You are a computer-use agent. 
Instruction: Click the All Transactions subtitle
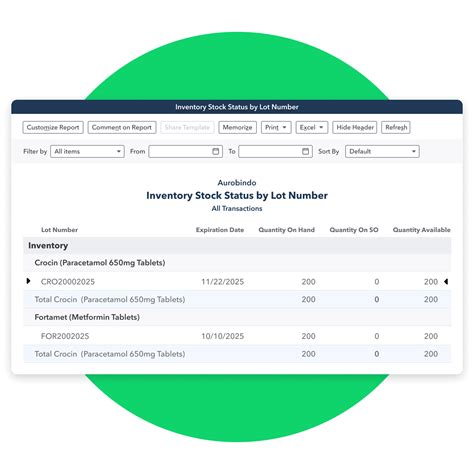tap(237, 208)
